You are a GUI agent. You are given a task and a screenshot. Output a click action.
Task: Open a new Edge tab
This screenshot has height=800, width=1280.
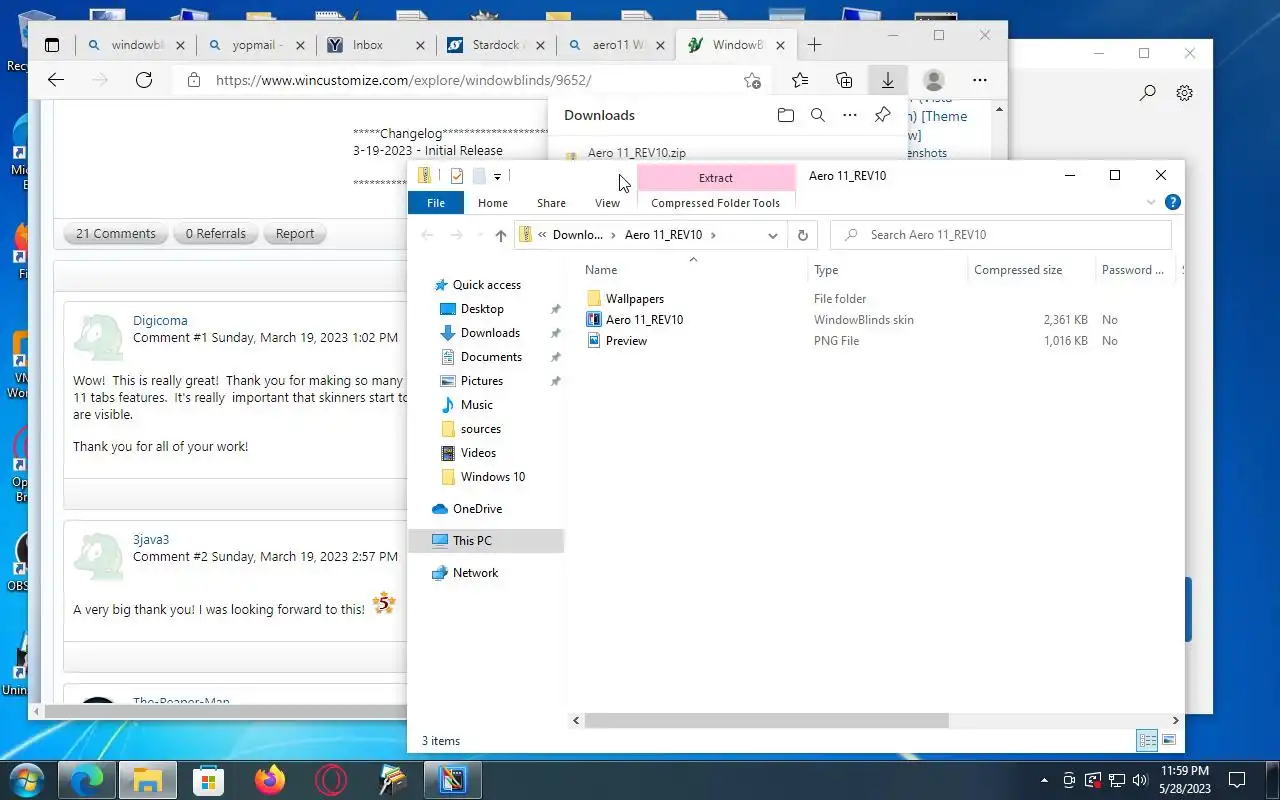815,45
